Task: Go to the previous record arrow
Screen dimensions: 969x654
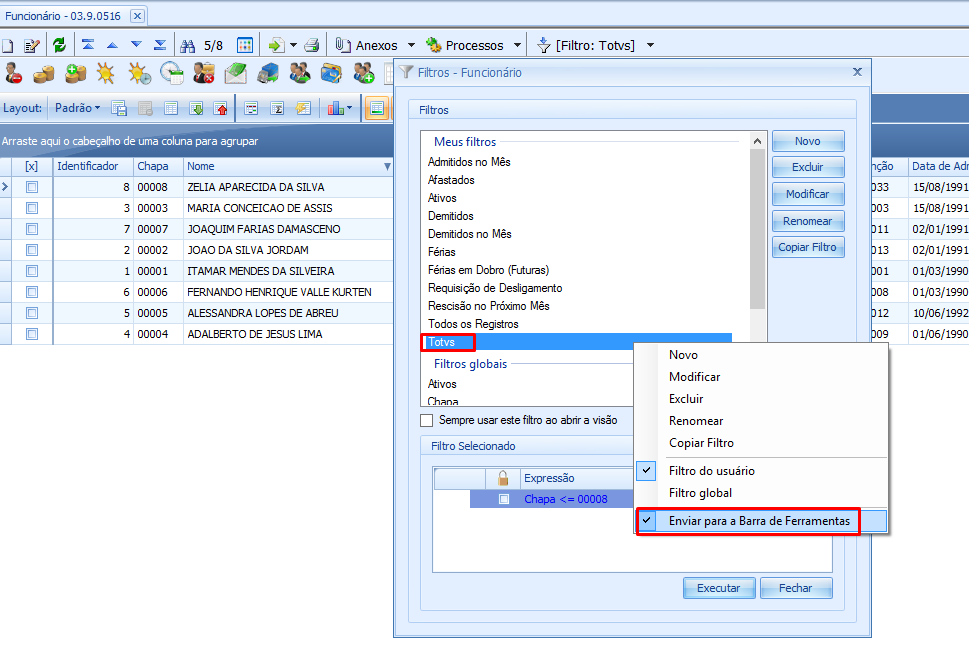Action: [x=112, y=45]
